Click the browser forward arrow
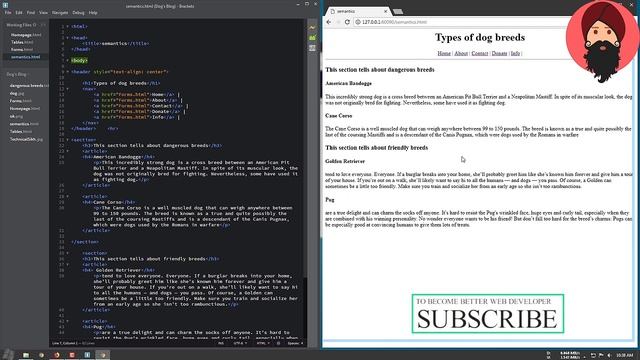Image resolution: width=640 pixels, height=360 pixels. pos(338,22)
